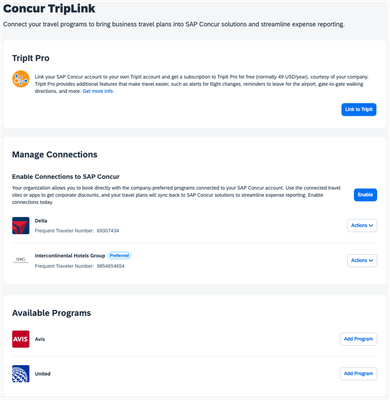Open Actions dropdown for Intercontinental Hotels Group
Image resolution: width=390 pixels, height=400 pixels.
(x=362, y=260)
